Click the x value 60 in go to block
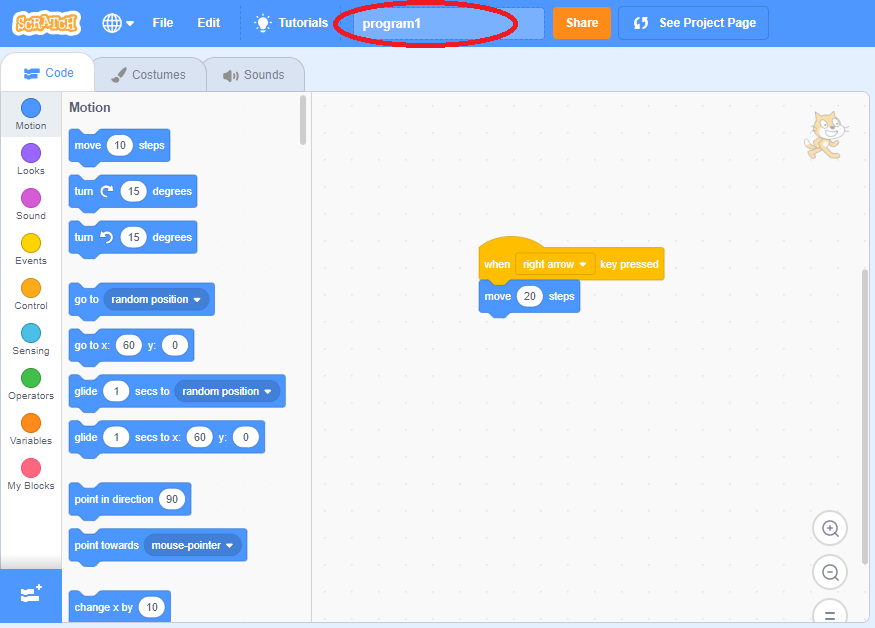 tap(129, 345)
